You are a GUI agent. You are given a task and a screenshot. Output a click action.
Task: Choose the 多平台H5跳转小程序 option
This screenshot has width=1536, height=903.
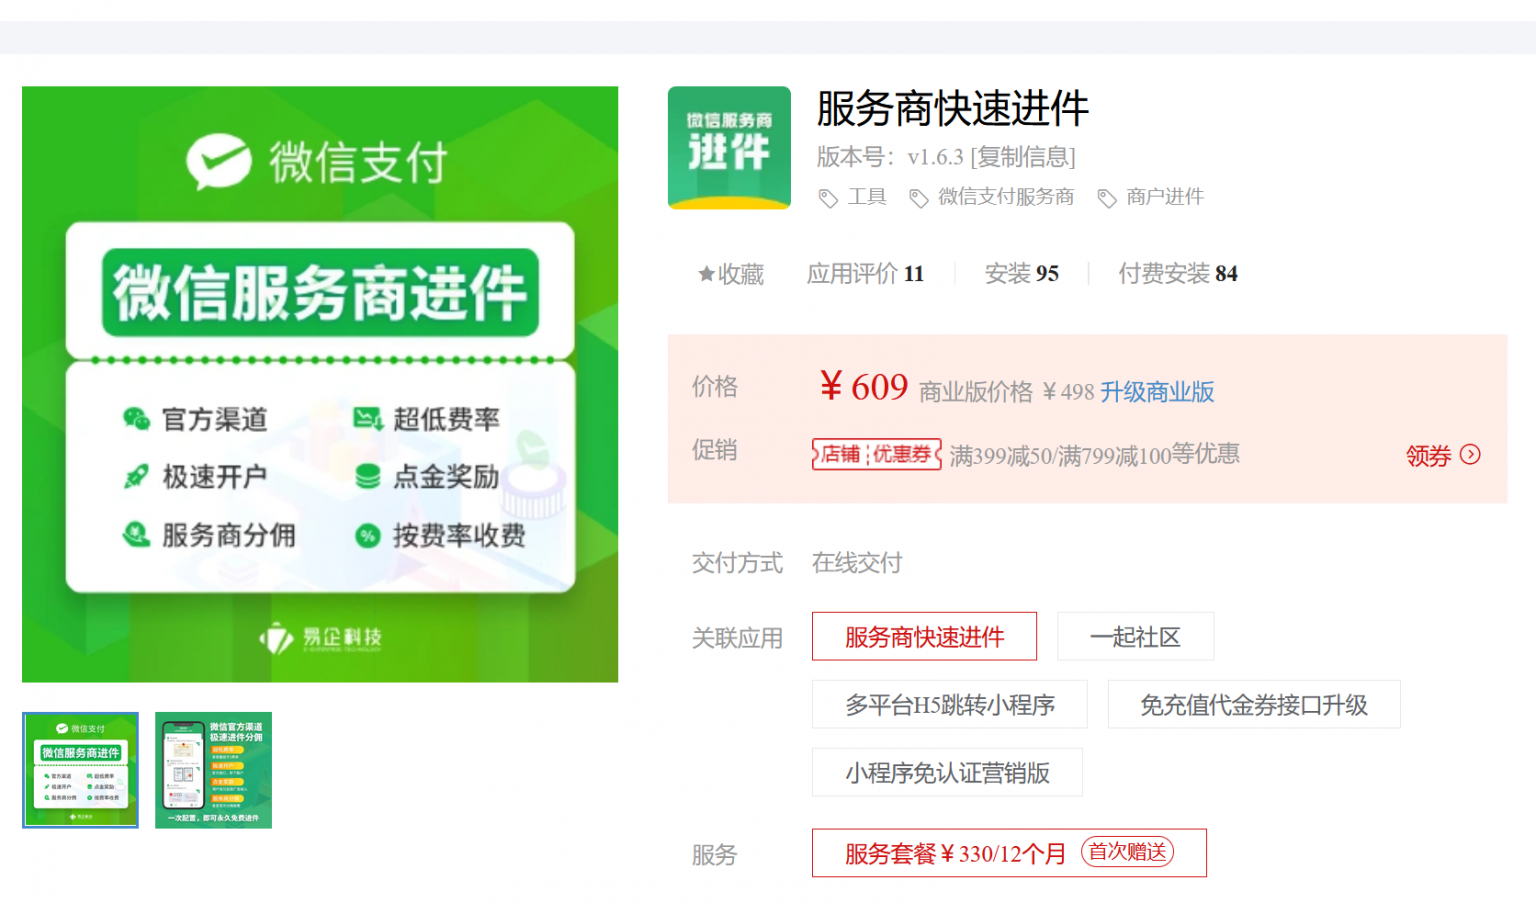[x=949, y=705]
